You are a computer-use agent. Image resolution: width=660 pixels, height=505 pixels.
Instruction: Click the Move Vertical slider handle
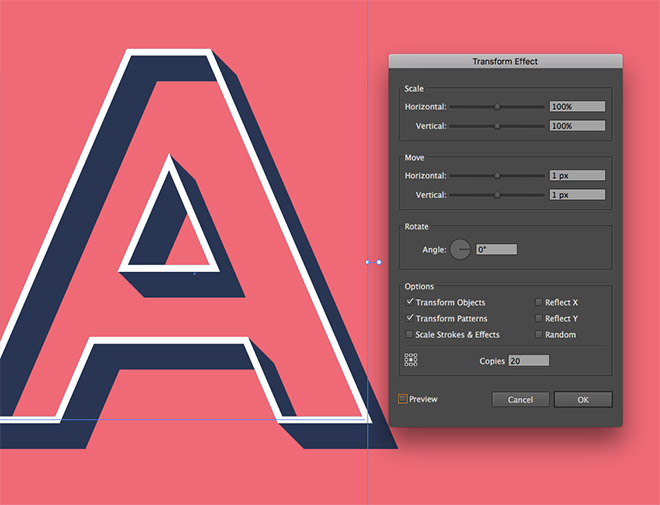coord(497,195)
